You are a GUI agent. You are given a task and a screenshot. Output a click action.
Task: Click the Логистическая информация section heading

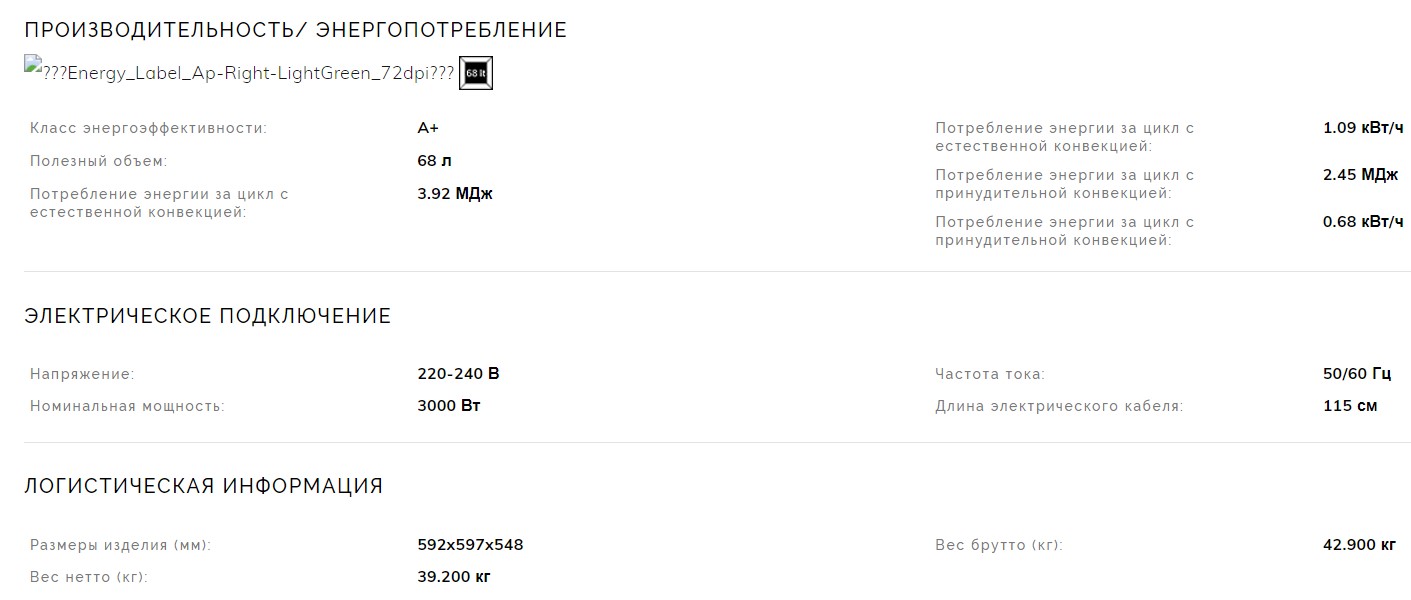(x=203, y=486)
